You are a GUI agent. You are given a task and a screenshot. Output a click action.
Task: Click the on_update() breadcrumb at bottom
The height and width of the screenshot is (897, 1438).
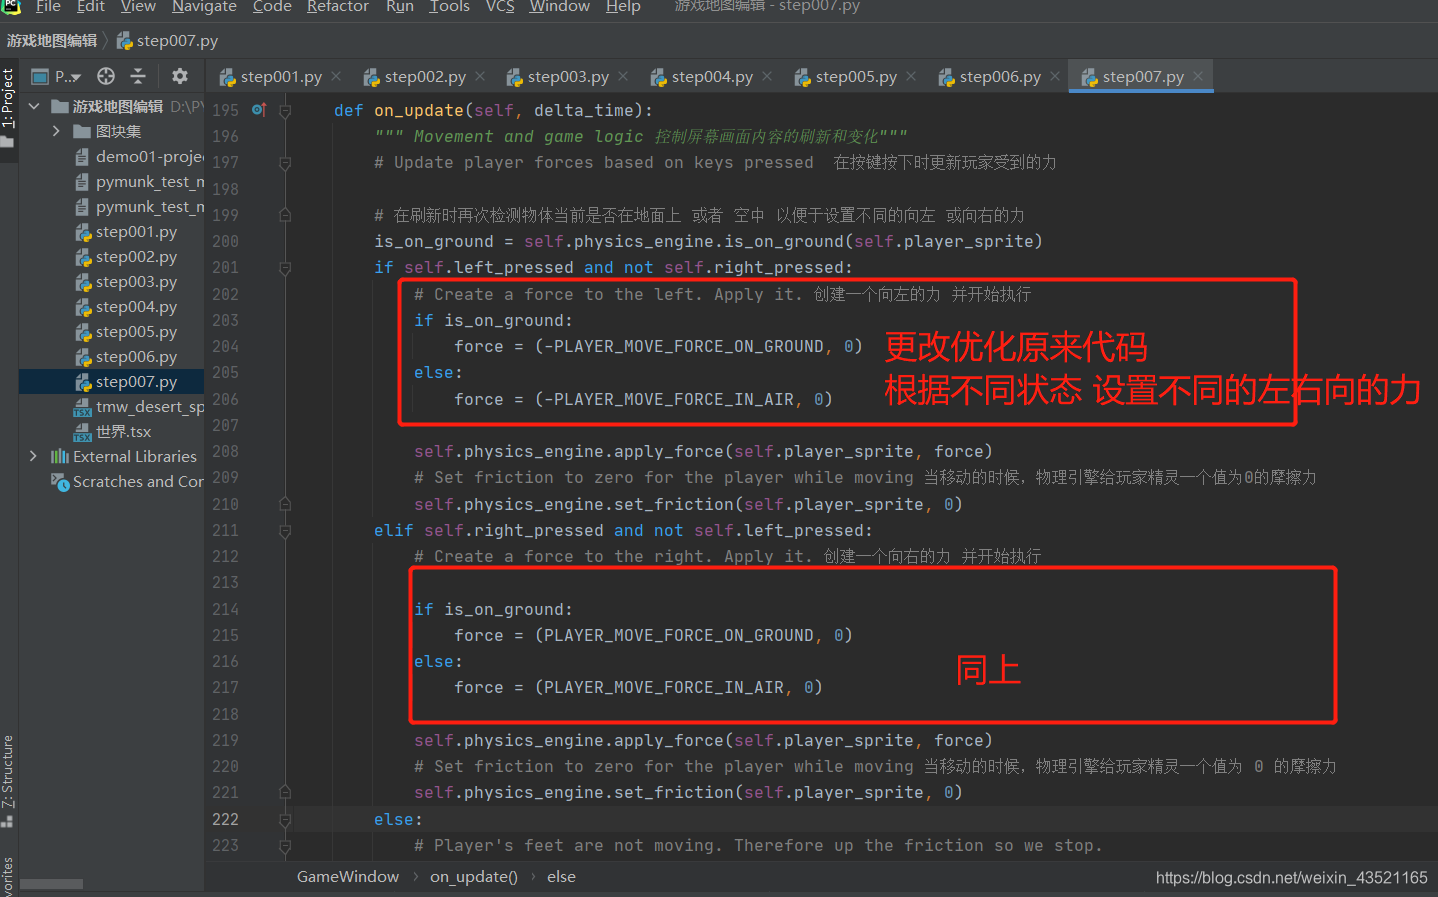(474, 877)
